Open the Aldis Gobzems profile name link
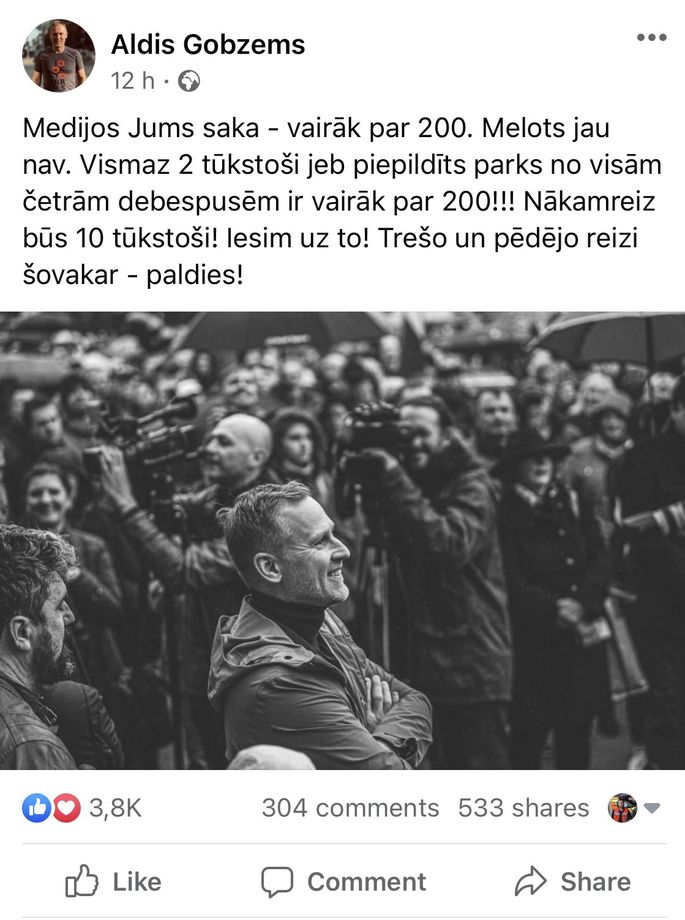685x920 pixels. coord(208,45)
